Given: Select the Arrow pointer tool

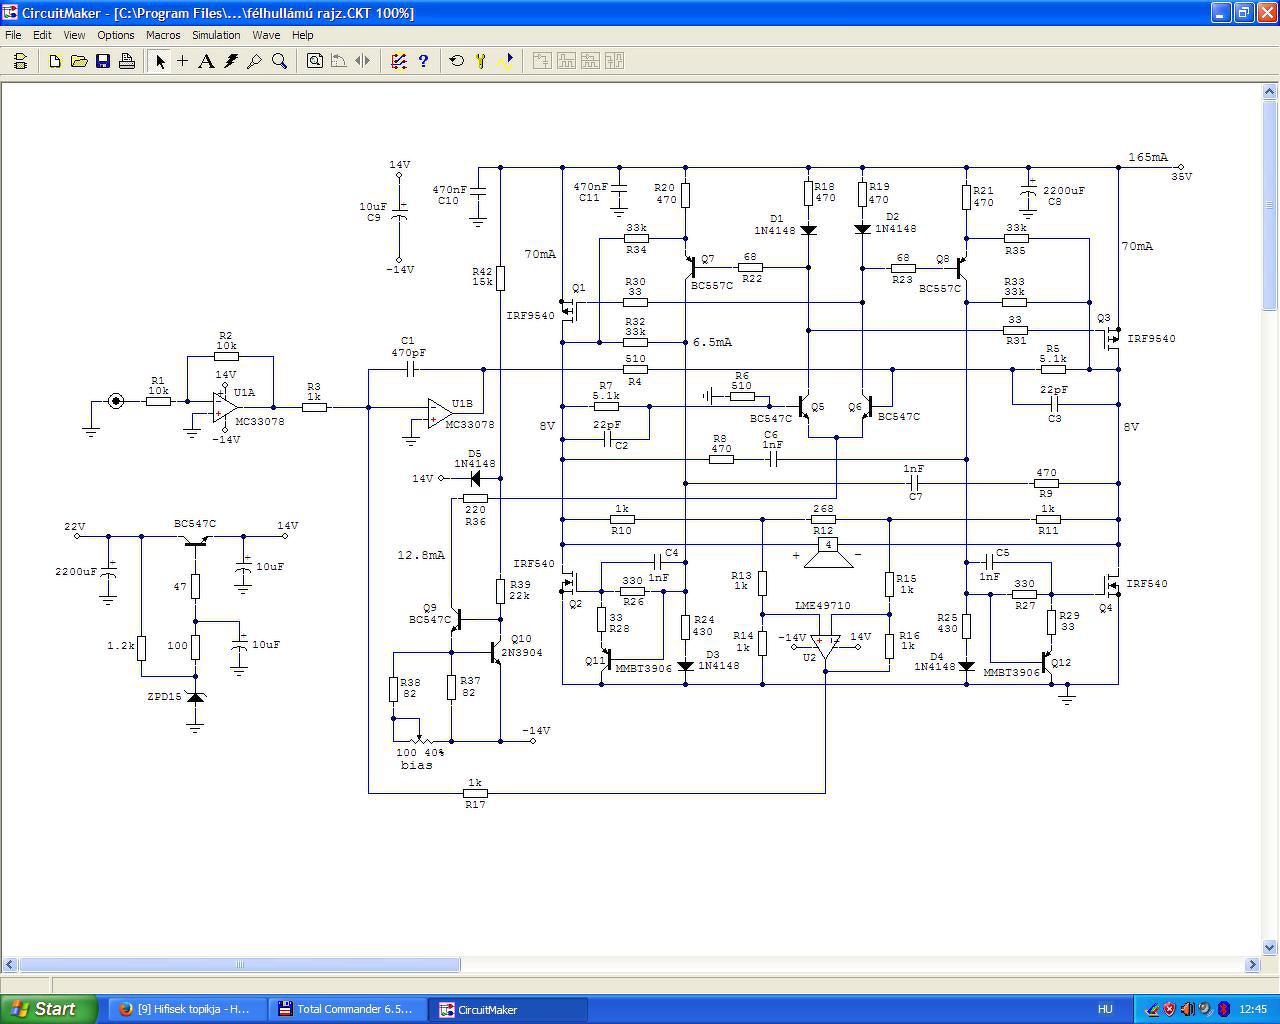Looking at the screenshot, I should [x=159, y=61].
